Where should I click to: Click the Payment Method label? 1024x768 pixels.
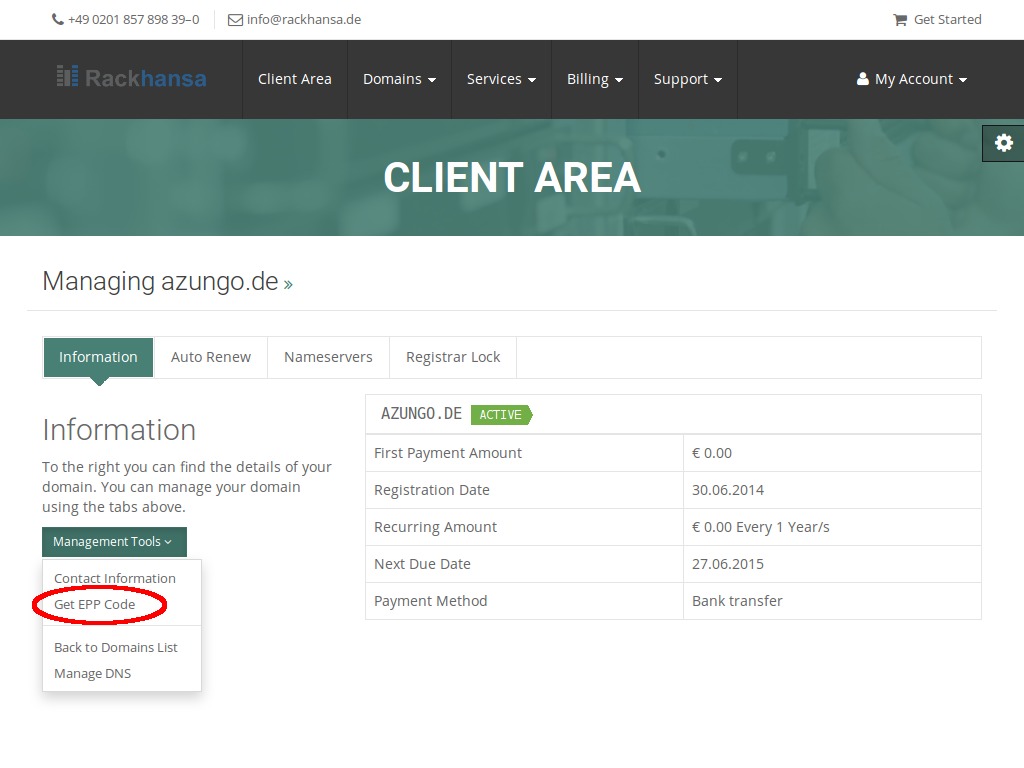point(430,601)
